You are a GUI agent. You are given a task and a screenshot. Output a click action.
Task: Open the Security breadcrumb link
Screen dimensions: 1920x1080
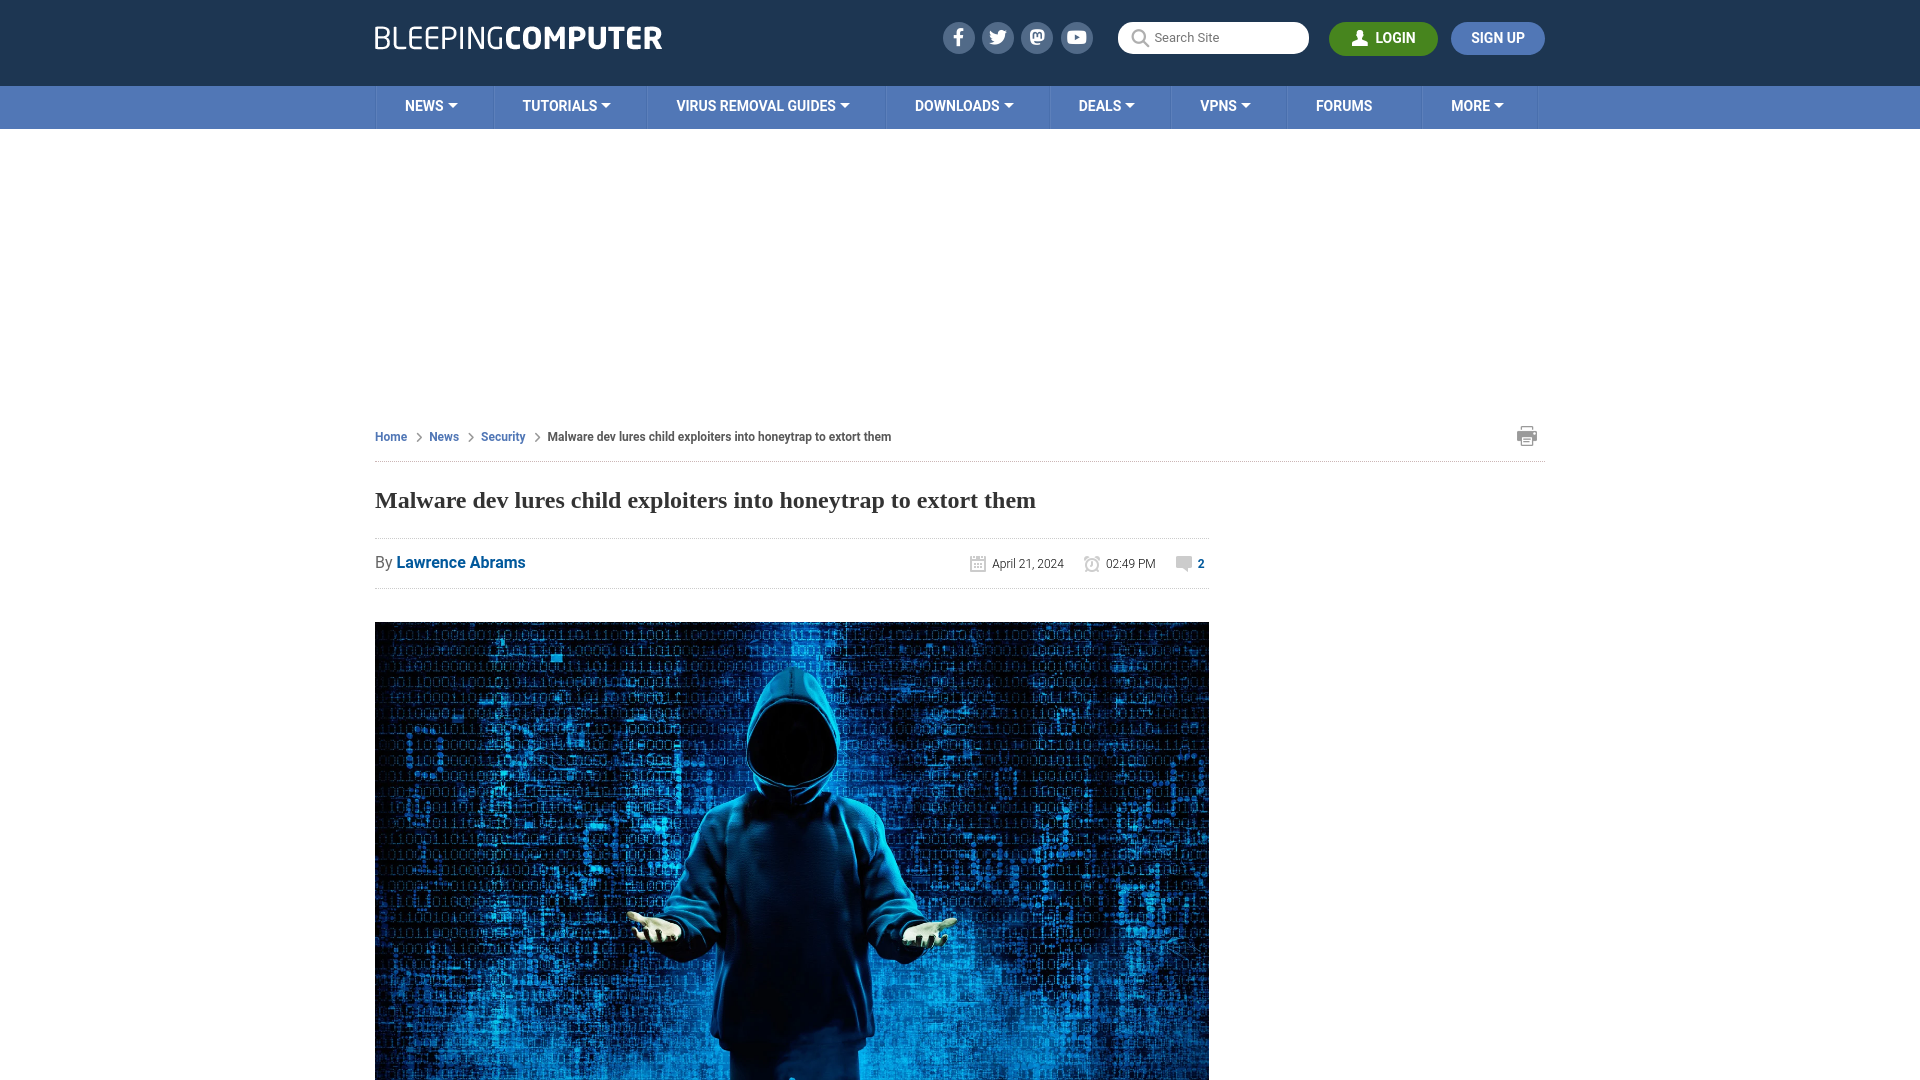pyautogui.click(x=502, y=436)
